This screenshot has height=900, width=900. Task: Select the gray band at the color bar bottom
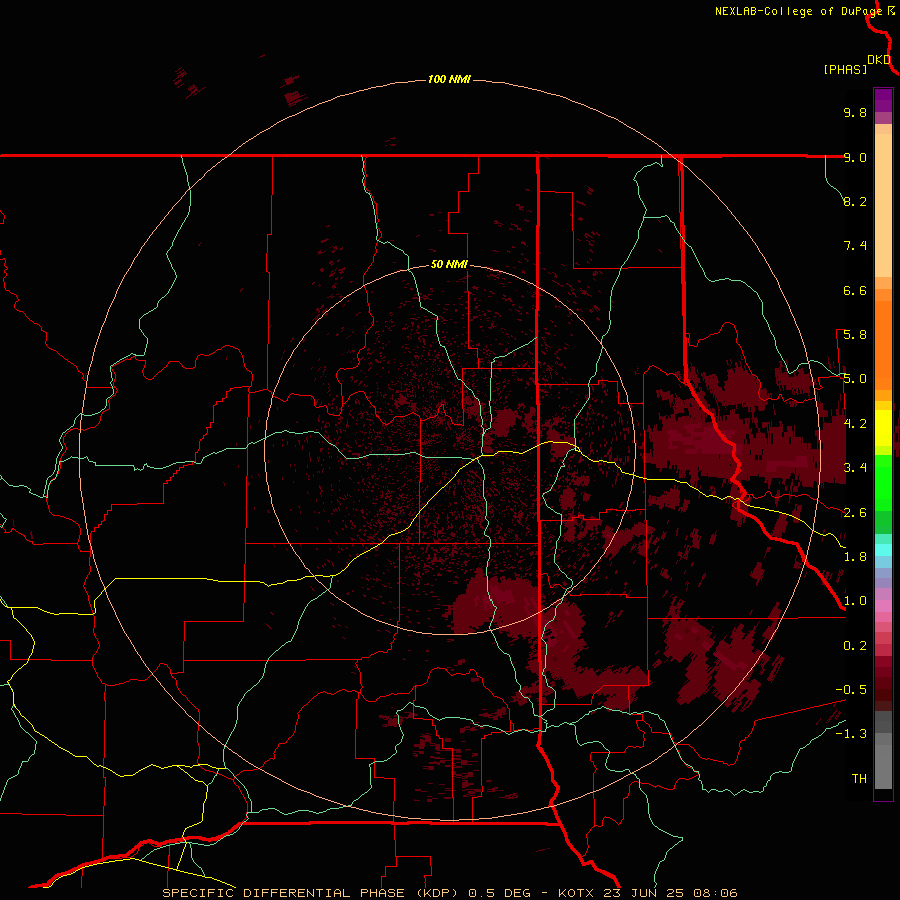point(883,761)
